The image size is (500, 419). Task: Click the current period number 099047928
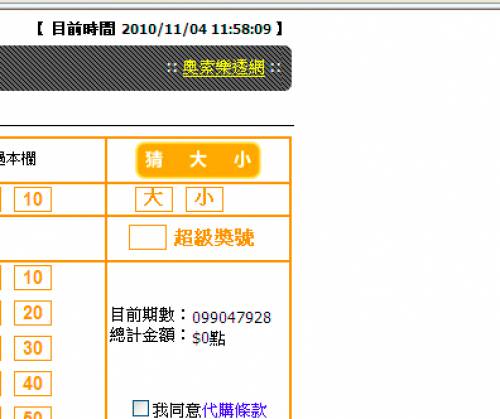tap(232, 317)
